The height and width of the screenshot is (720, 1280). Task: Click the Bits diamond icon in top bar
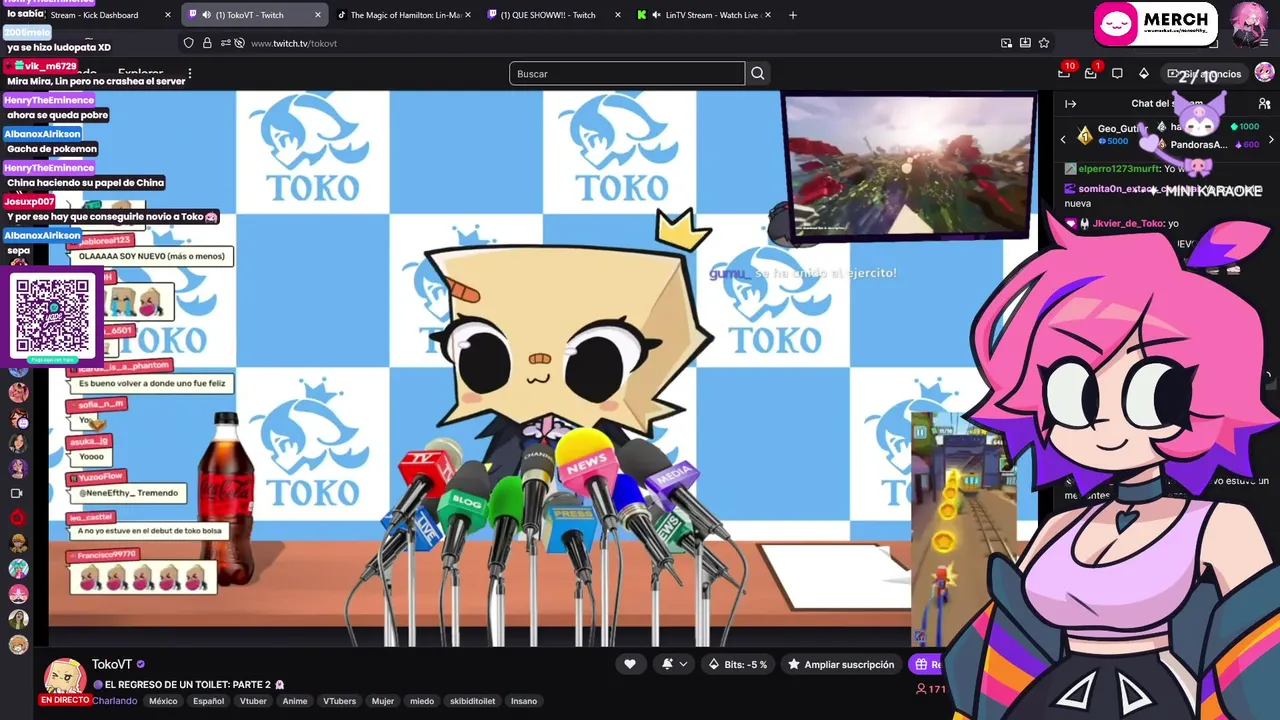pyautogui.click(x=1144, y=73)
